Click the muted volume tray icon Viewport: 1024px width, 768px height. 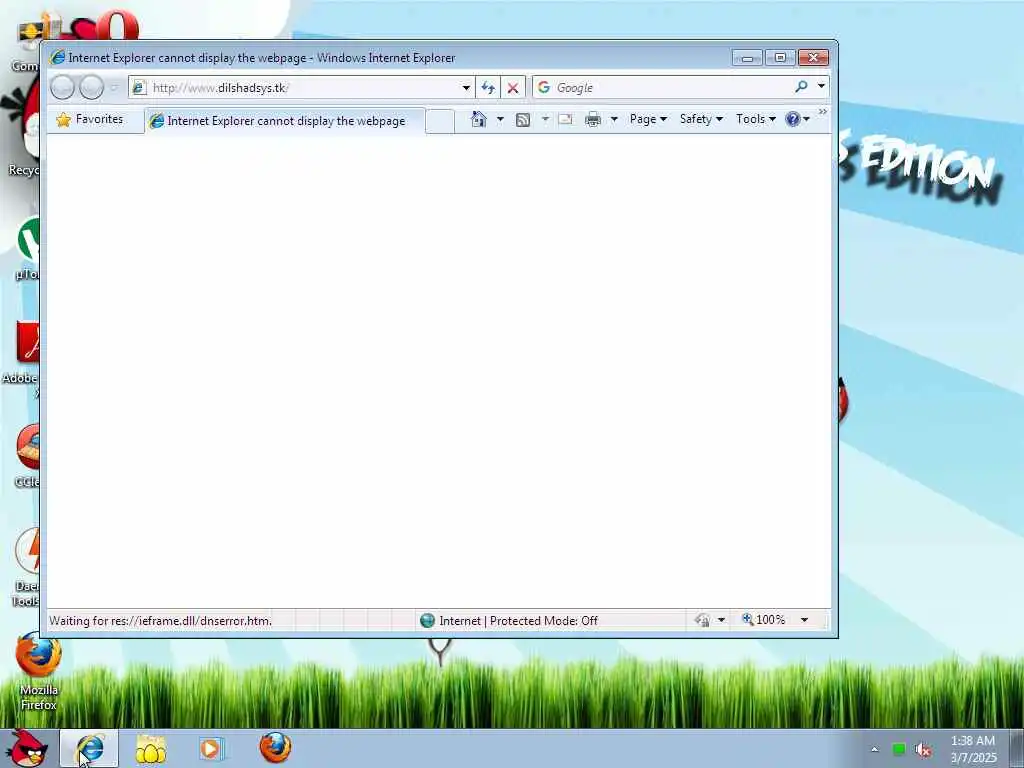tap(923, 750)
